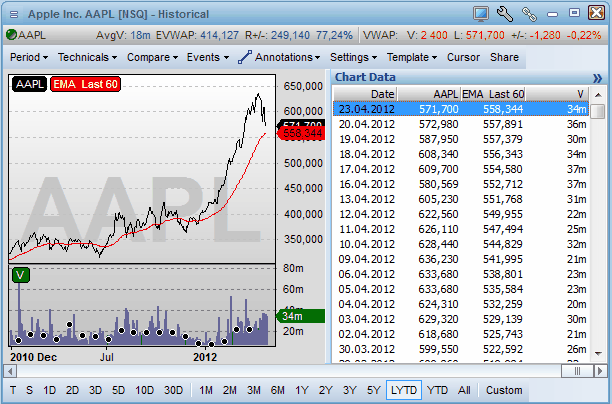Set chart range to 10D
612x404 pixels.
144,390
